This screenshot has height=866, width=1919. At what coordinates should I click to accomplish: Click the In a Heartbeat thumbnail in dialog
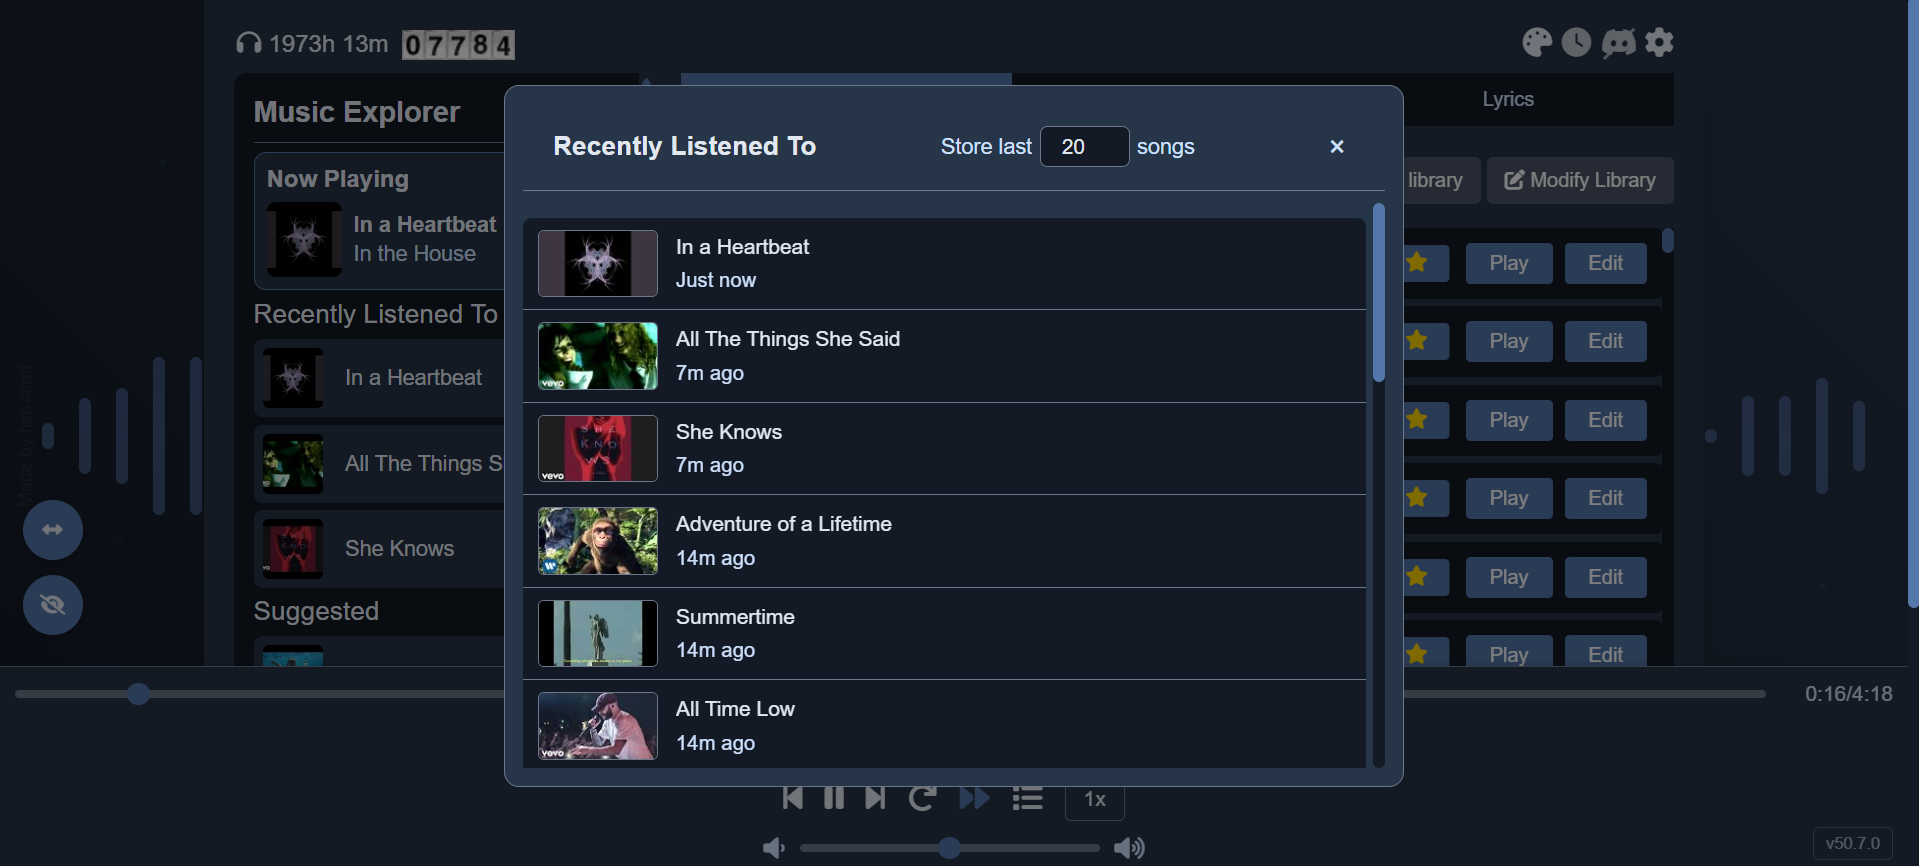598,264
